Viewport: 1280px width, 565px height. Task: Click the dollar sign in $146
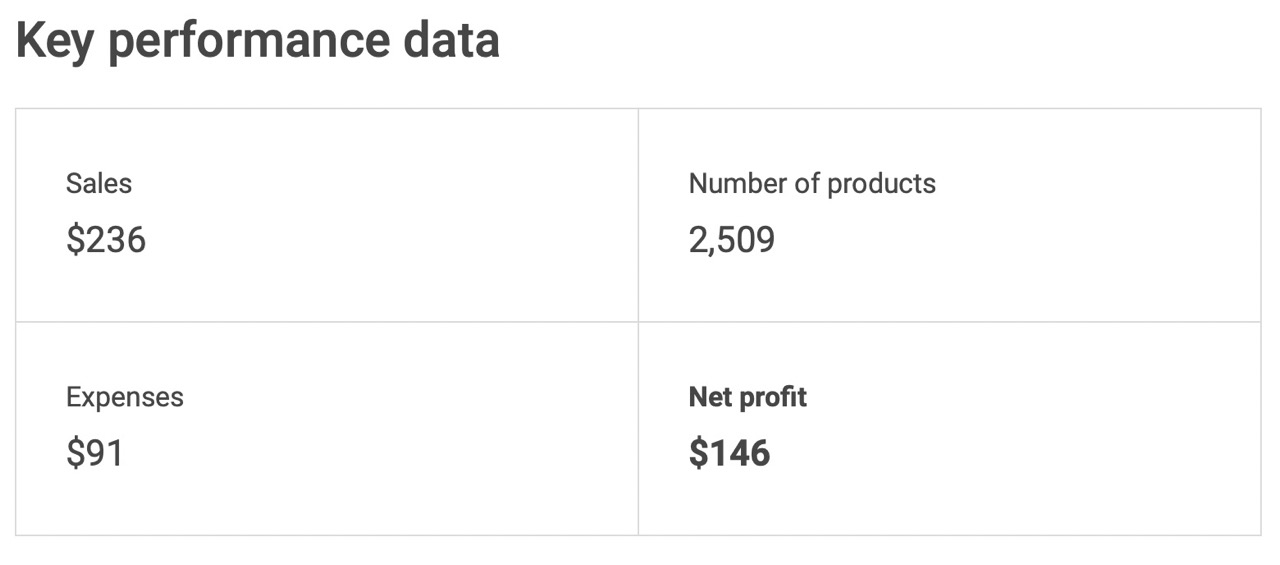(698, 453)
